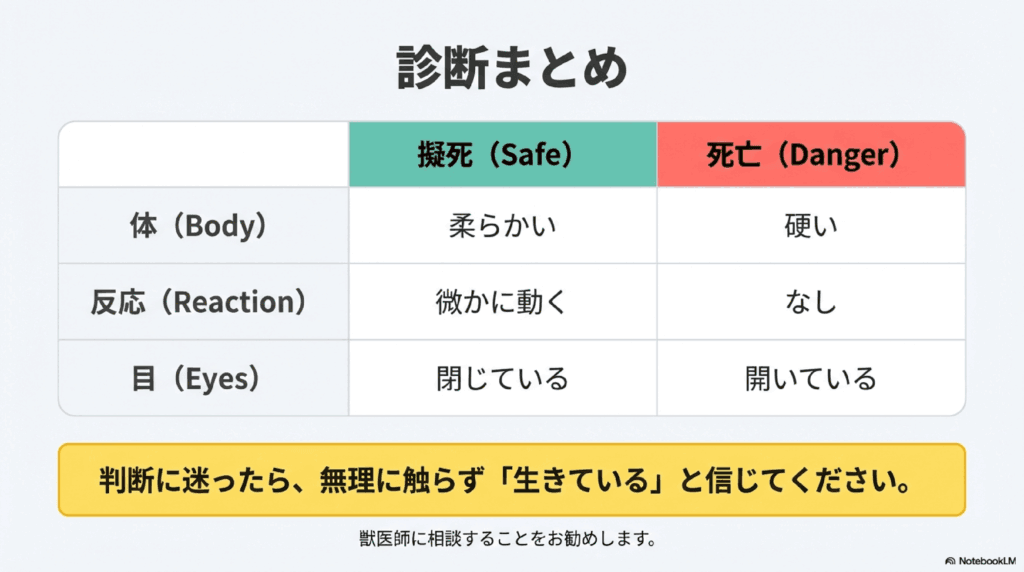Screen dimensions: 1024x572
Task: Select the 死亡（Danger） column header
Action: pos(811,155)
